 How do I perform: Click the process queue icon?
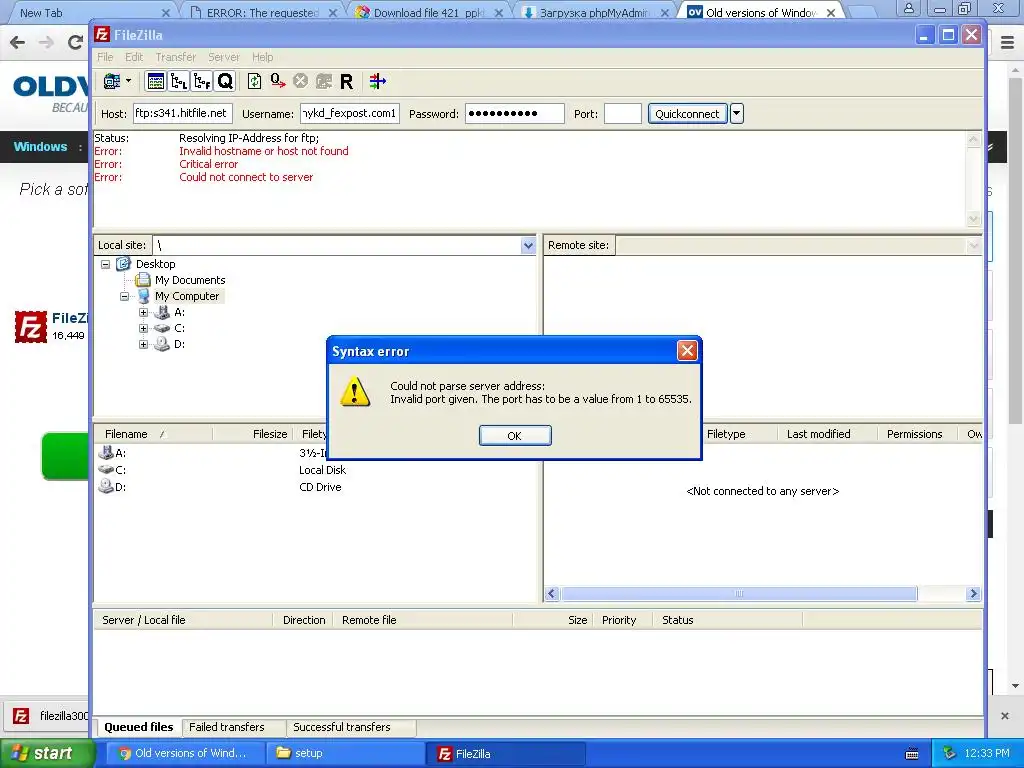(x=278, y=81)
